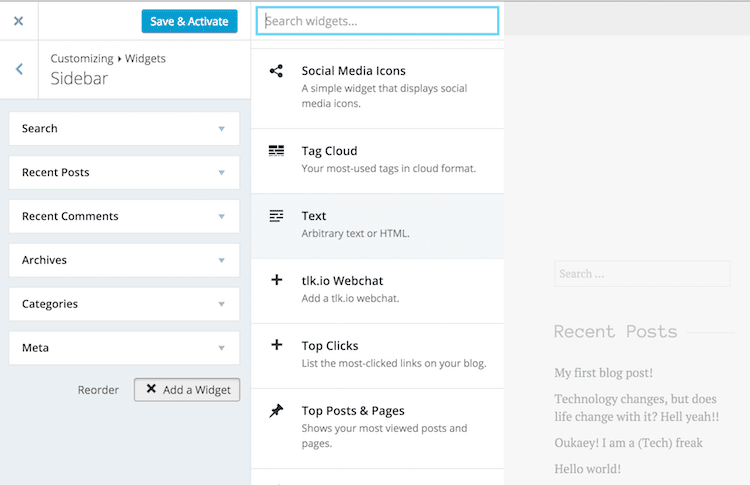Viewport: 750px width, 485px height.
Task: Click the Recent Comments widget label
Action: [x=70, y=216]
